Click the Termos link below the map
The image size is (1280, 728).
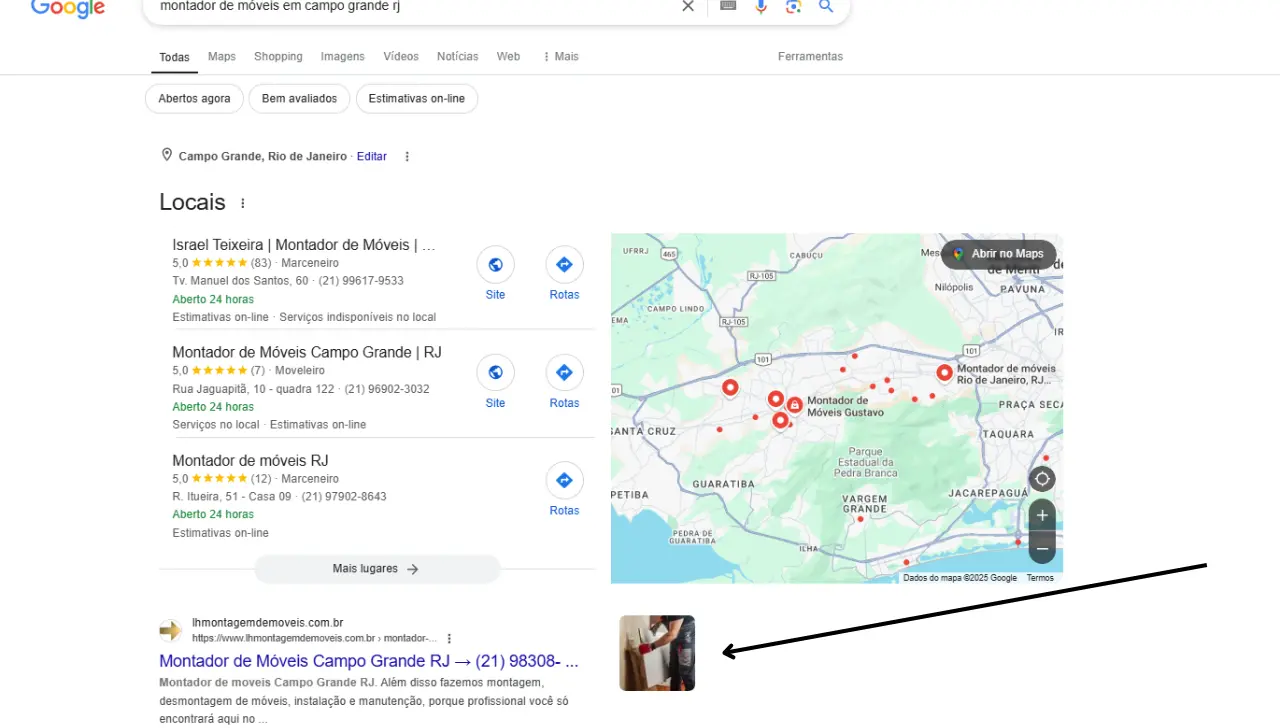1040,578
